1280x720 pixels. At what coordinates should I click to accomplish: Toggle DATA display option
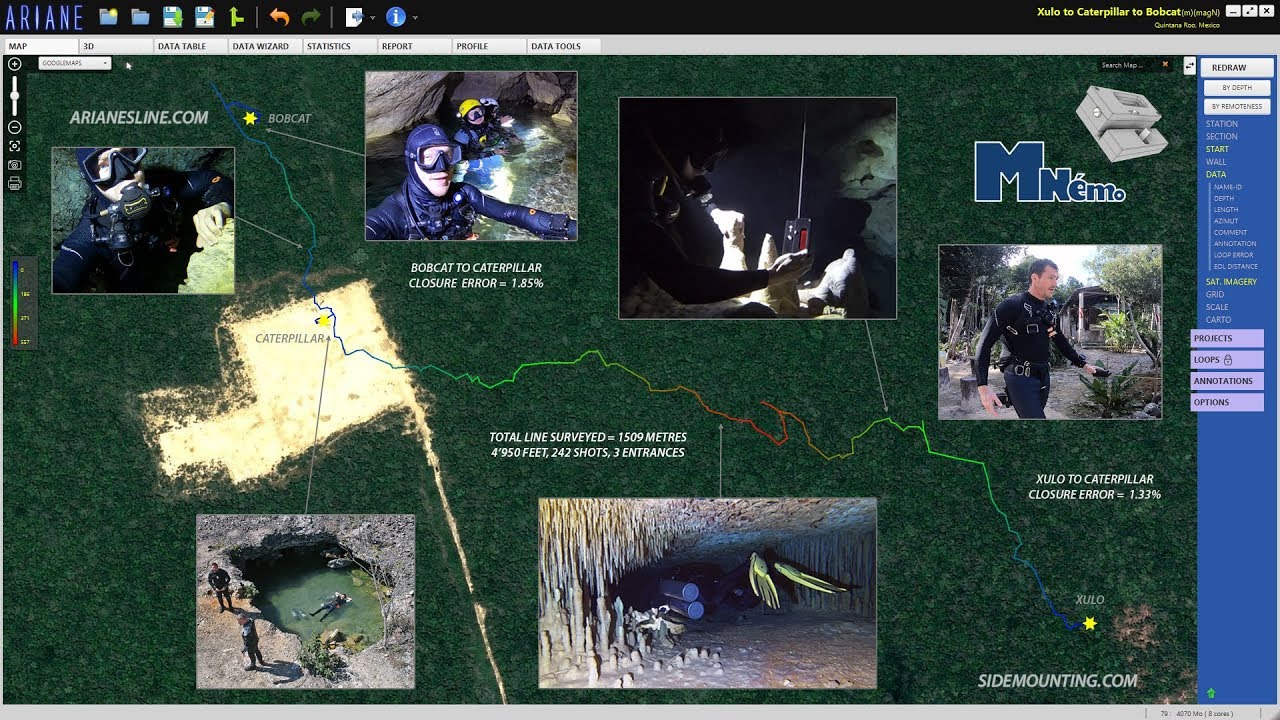click(x=1215, y=174)
